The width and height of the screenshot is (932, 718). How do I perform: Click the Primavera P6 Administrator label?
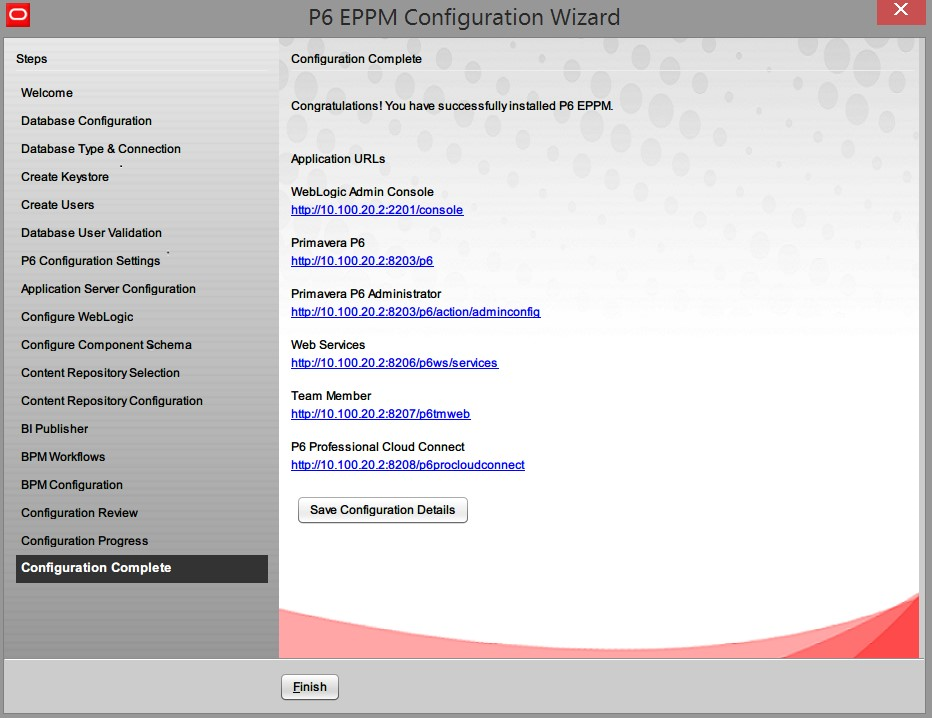pyautogui.click(x=366, y=294)
